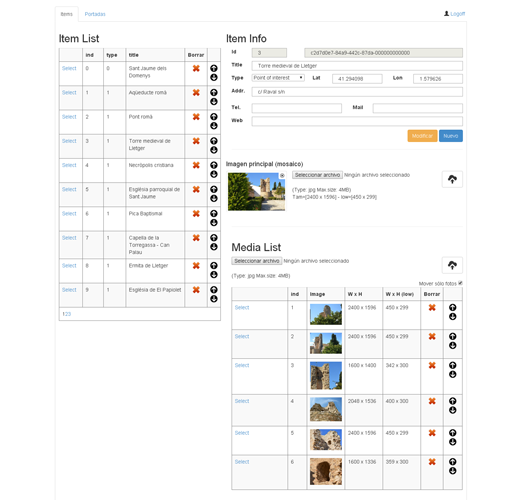Click the Nuevo button

coord(451,136)
